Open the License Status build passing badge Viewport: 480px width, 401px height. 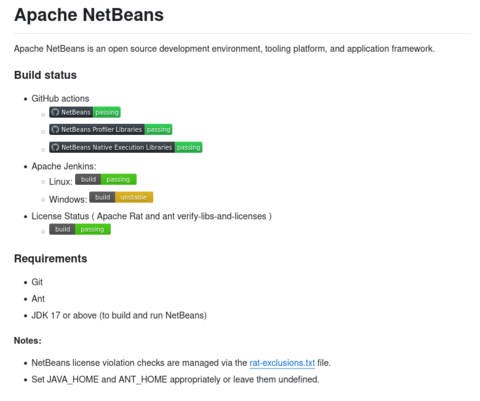click(80, 229)
